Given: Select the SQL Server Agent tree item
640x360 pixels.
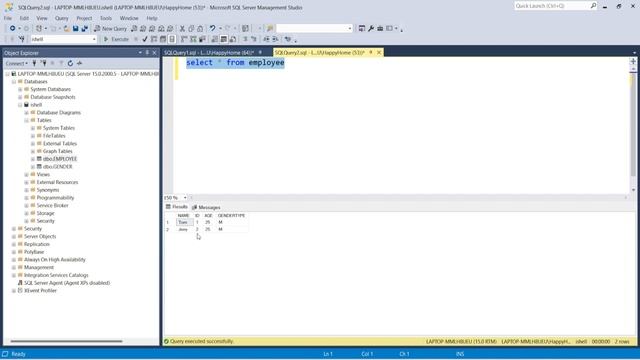Looking at the screenshot, I should click(x=67, y=283).
